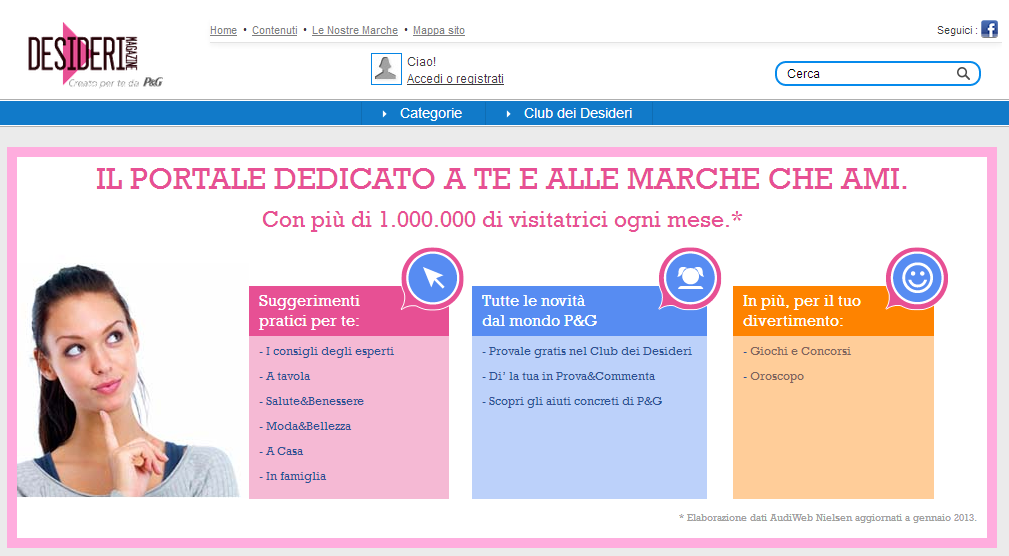Viewport: 1009px width, 556px height.
Task: Click the thinking woman photo
Action: point(127,380)
